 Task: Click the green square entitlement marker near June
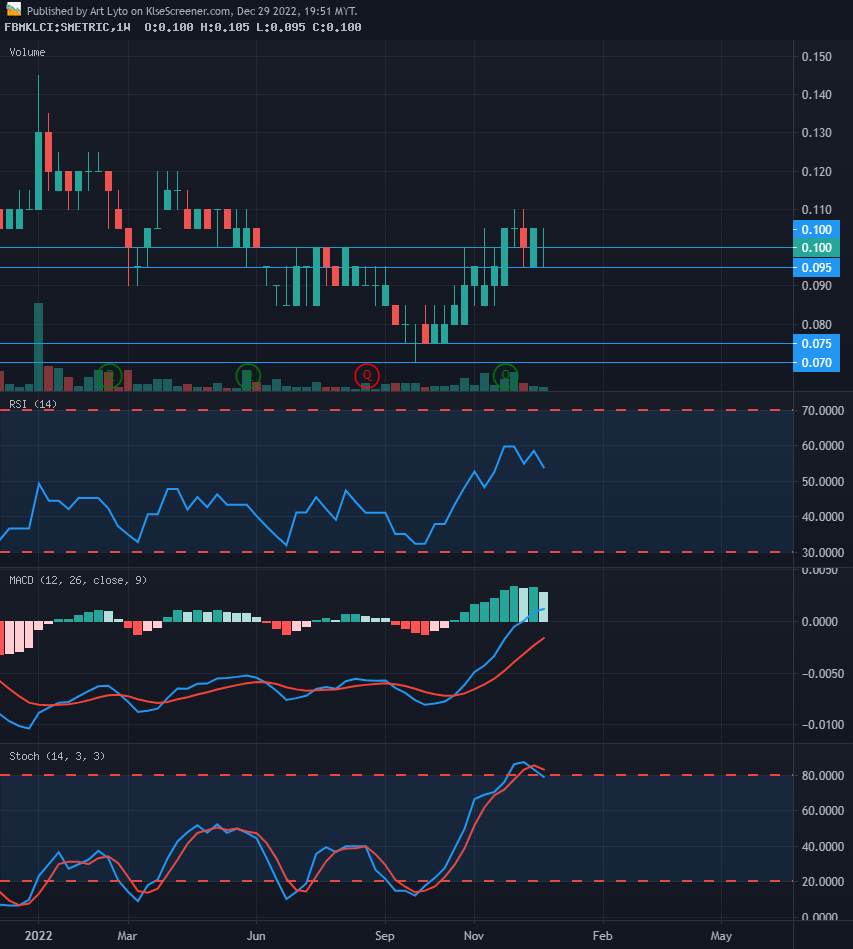pyautogui.click(x=247, y=376)
